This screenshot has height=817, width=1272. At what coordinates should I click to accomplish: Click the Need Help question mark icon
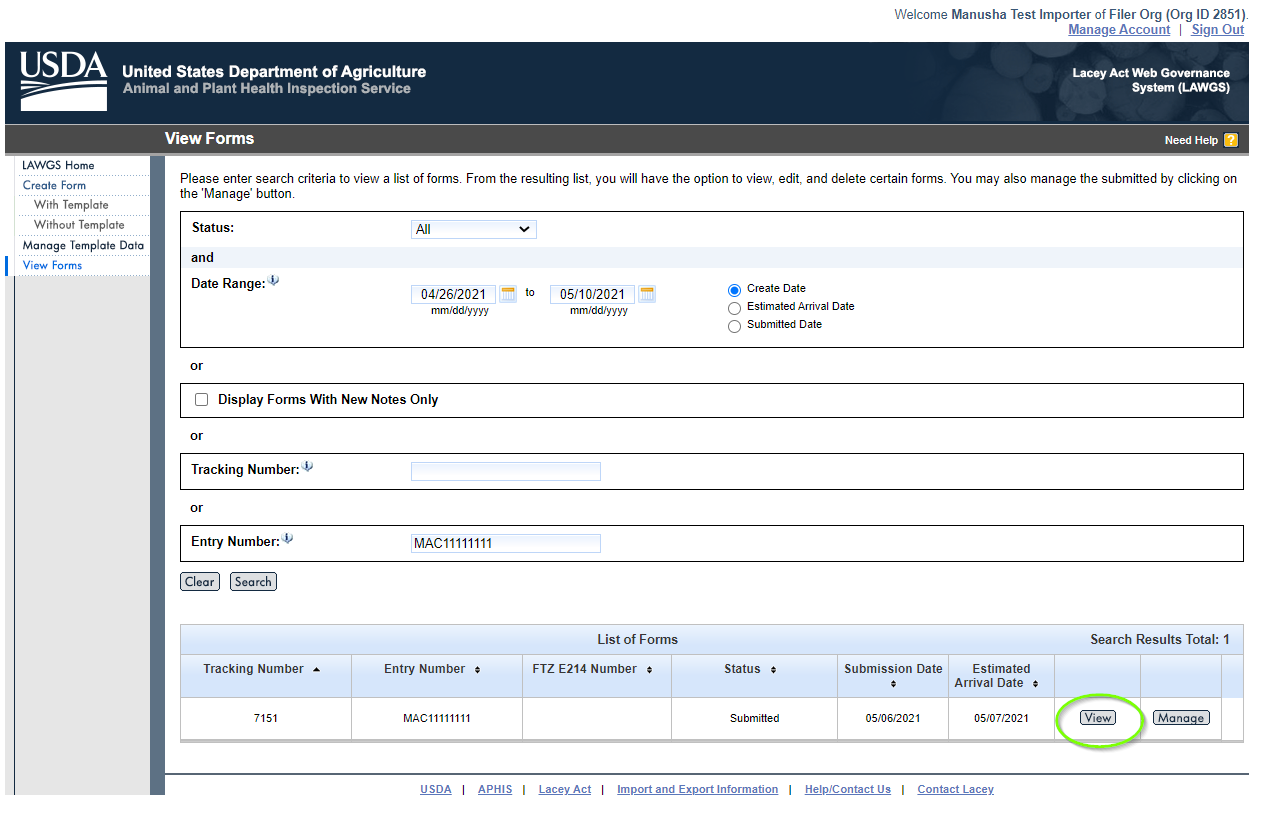click(1230, 140)
